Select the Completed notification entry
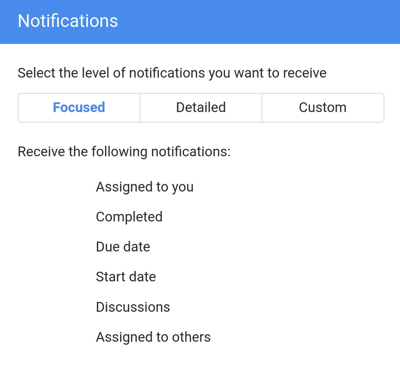 (x=129, y=217)
